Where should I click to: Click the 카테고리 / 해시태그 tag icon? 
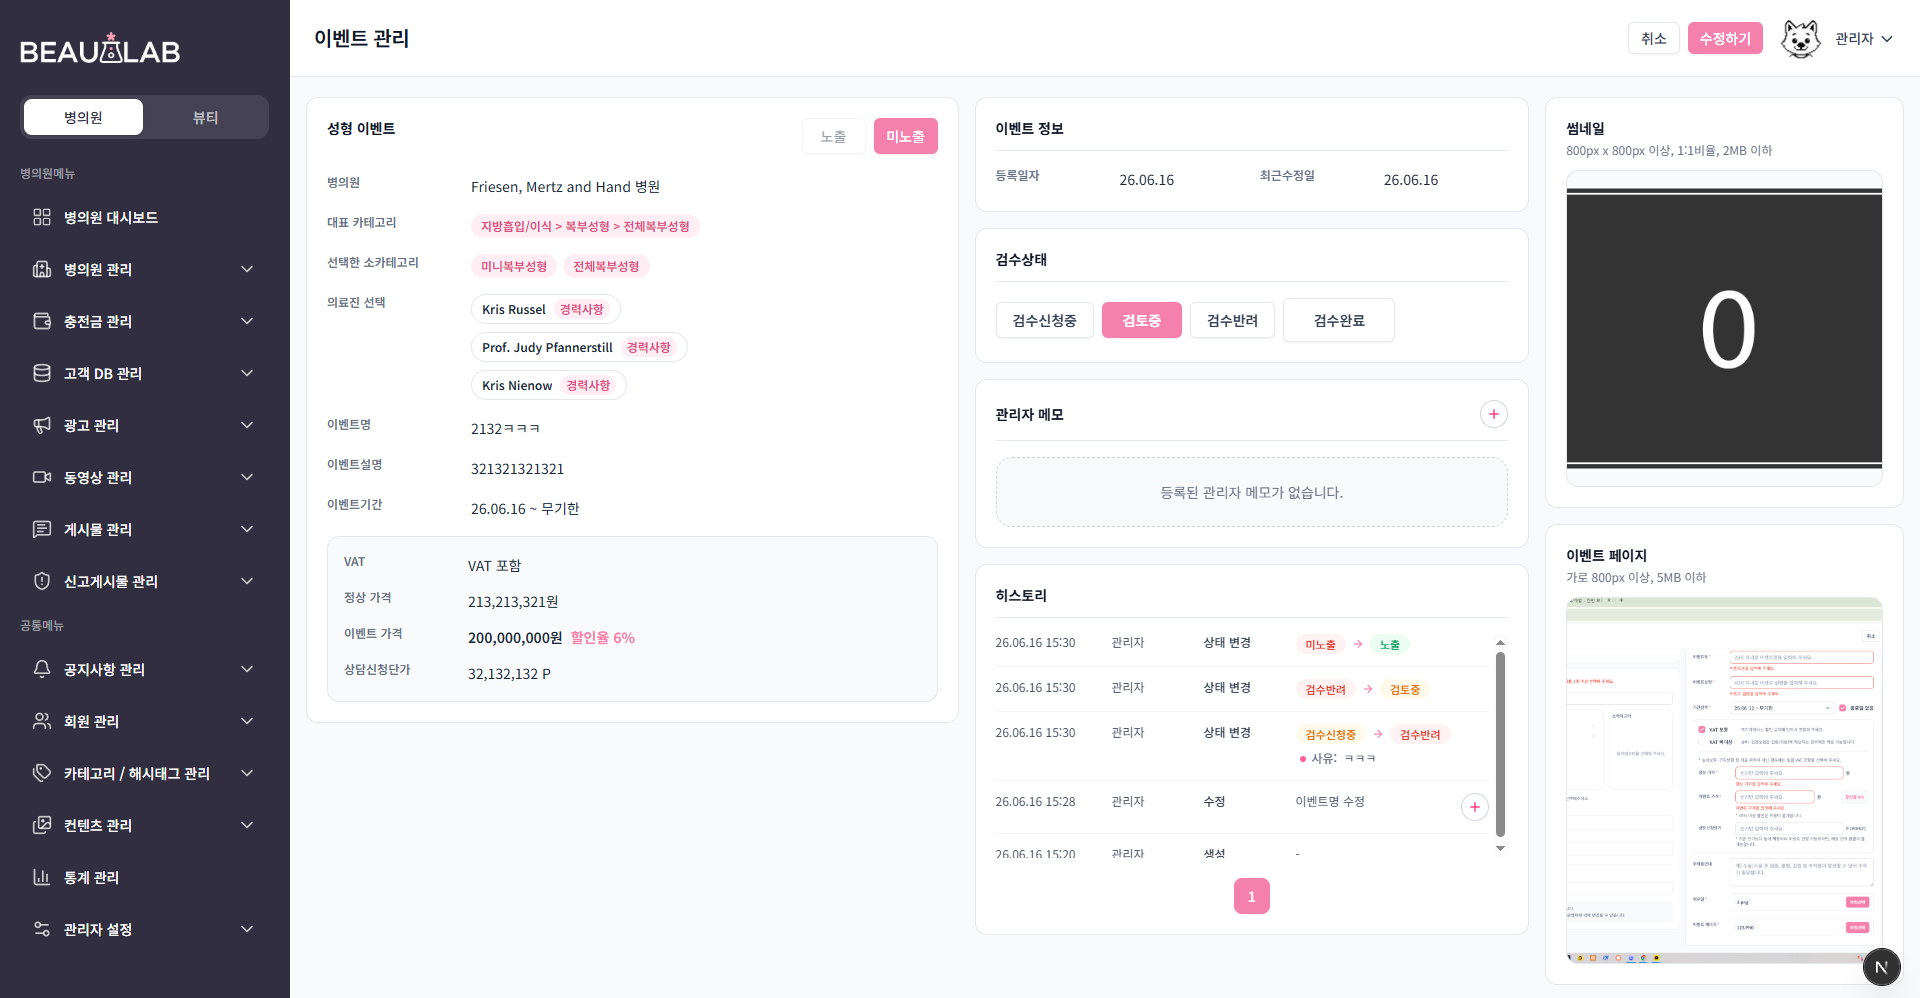(42, 773)
